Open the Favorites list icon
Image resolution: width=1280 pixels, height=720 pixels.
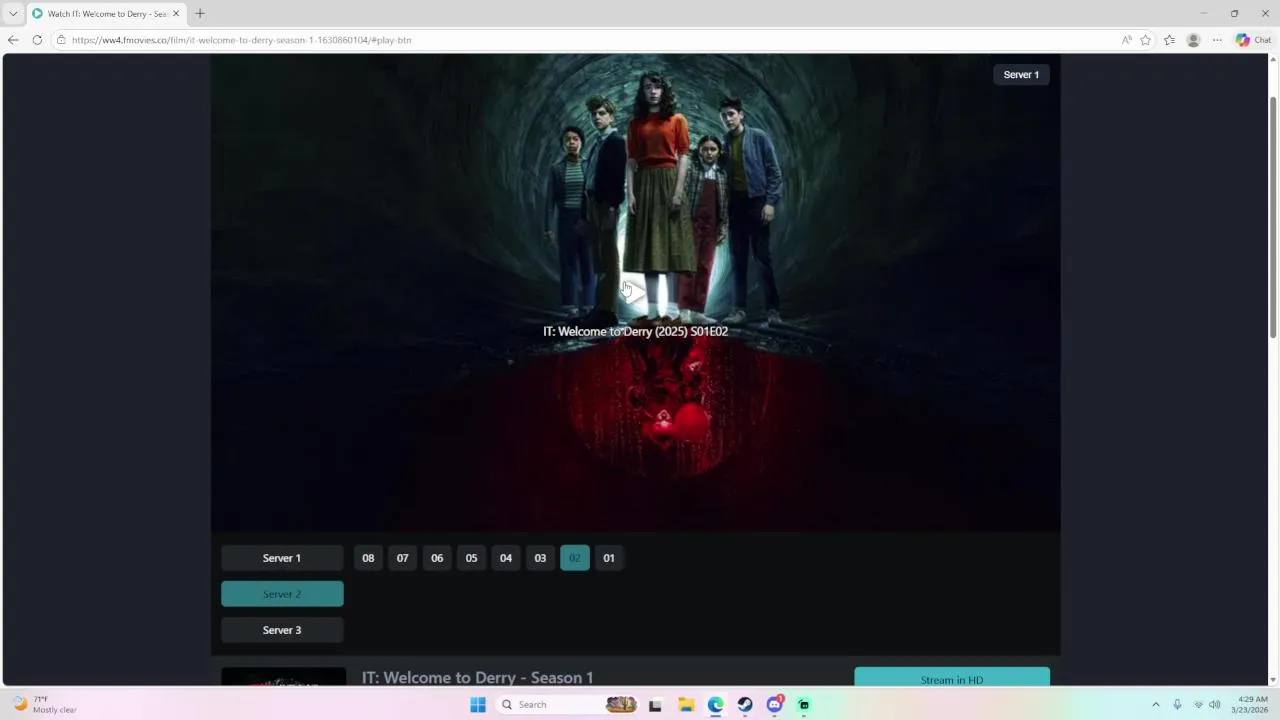coord(1169,40)
